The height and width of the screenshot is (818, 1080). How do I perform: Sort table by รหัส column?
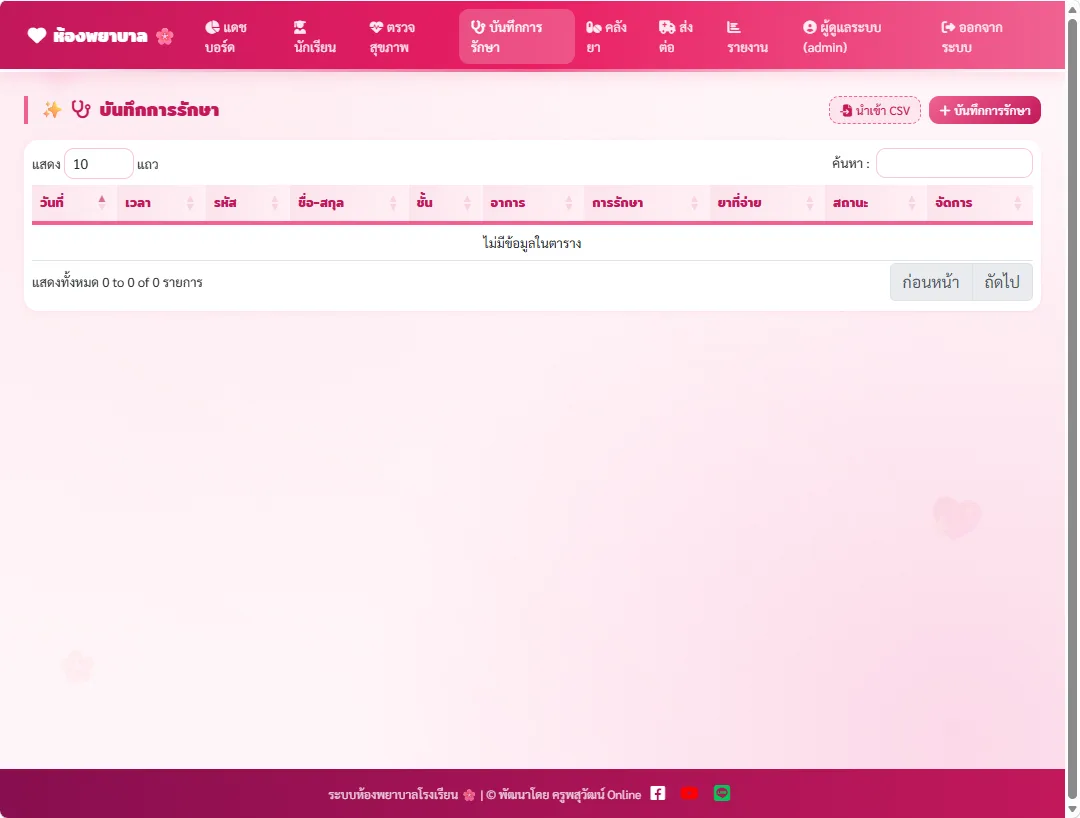tap(247, 202)
